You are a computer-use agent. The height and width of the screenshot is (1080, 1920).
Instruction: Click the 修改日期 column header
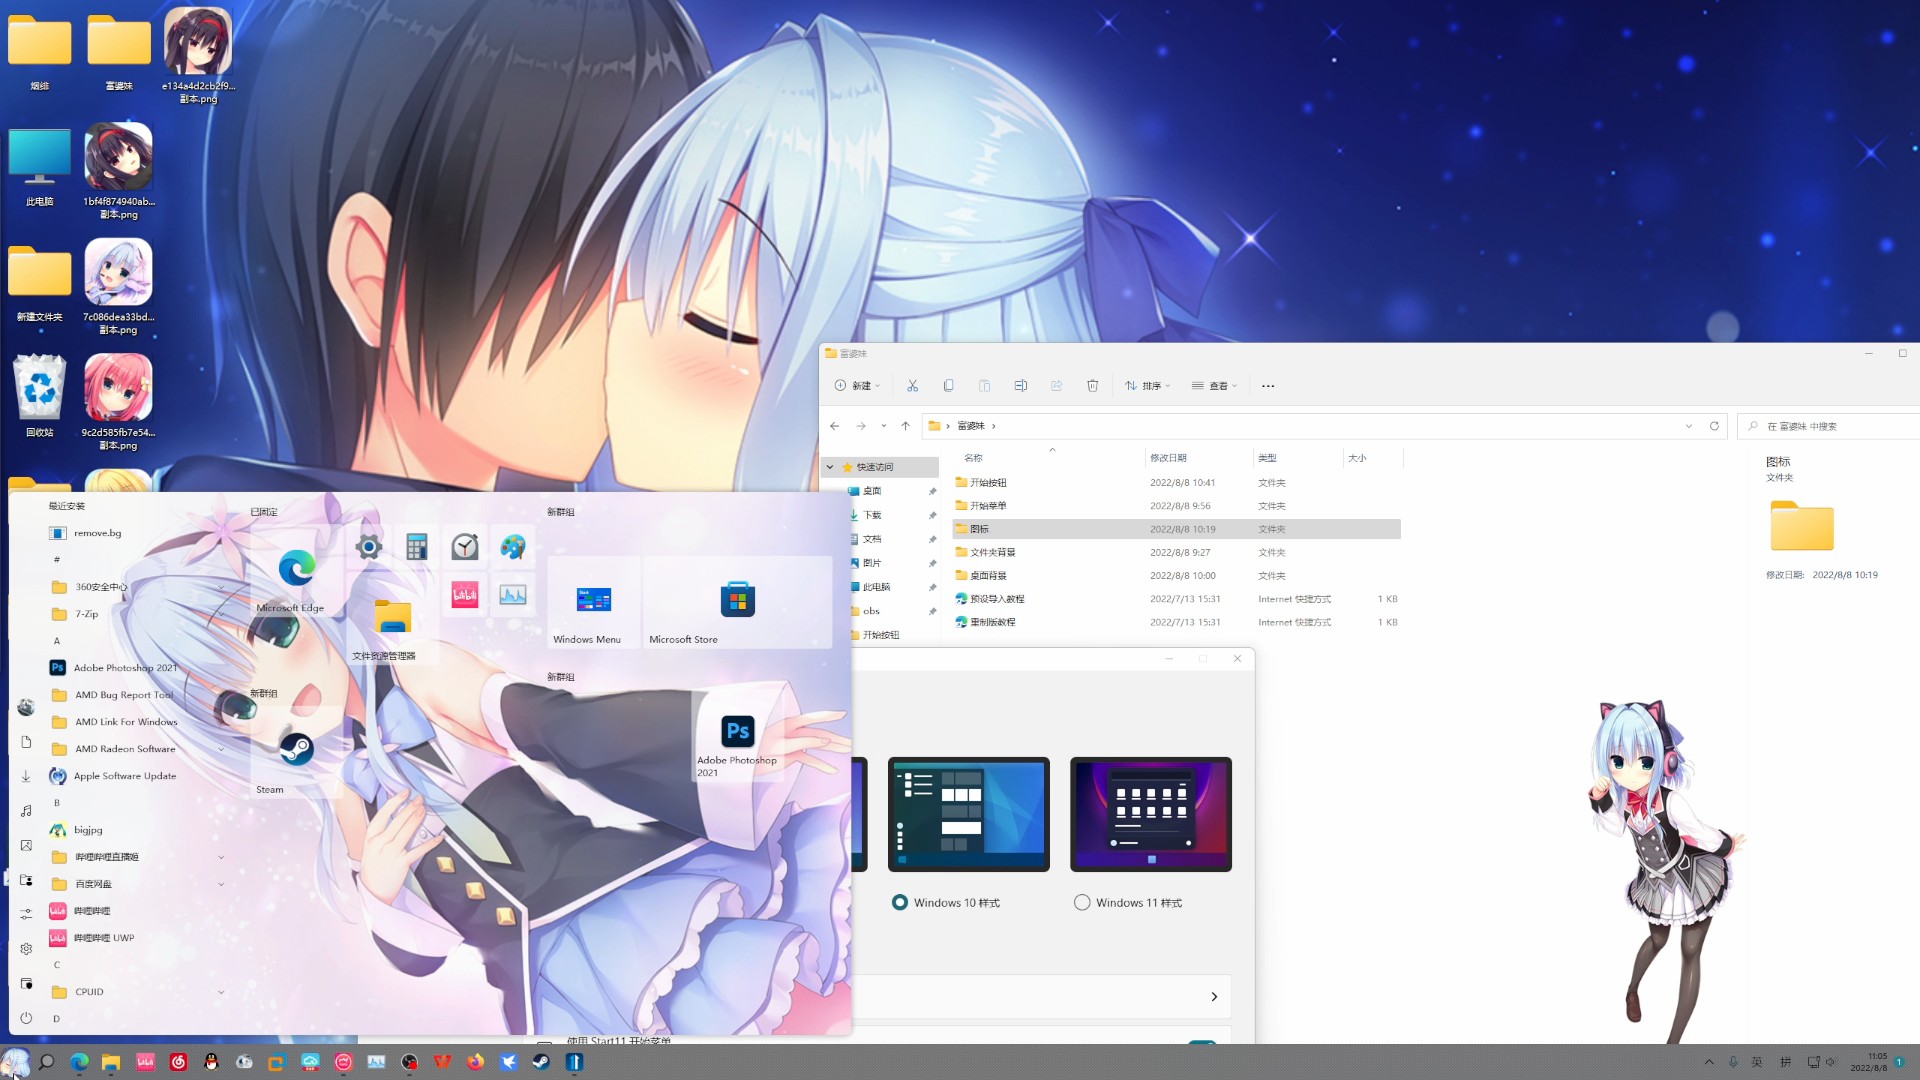click(x=1168, y=458)
